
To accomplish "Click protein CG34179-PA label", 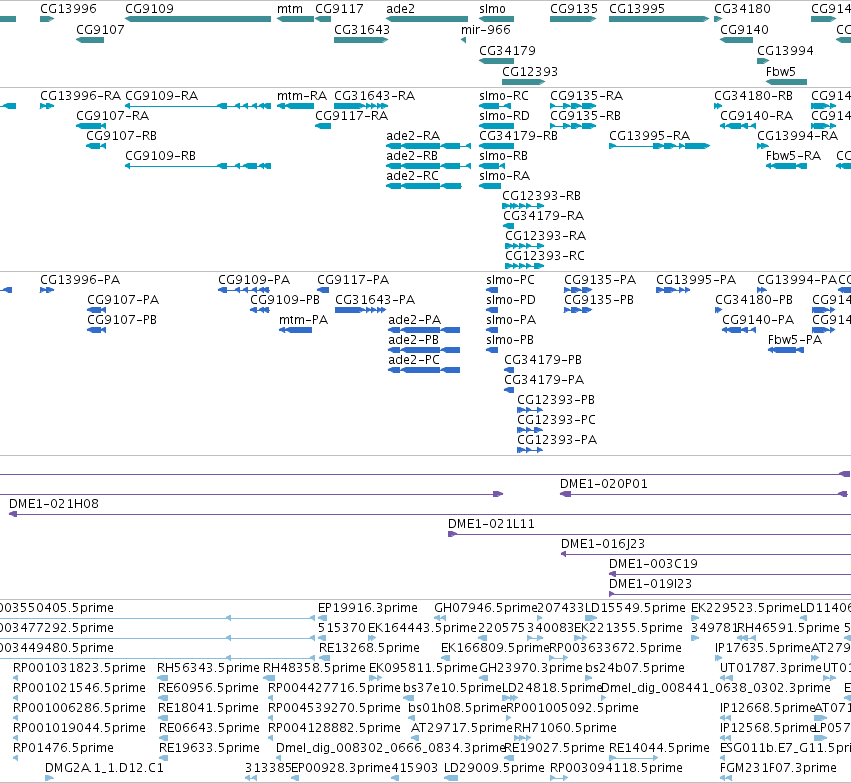I will pyautogui.click(x=544, y=380).
